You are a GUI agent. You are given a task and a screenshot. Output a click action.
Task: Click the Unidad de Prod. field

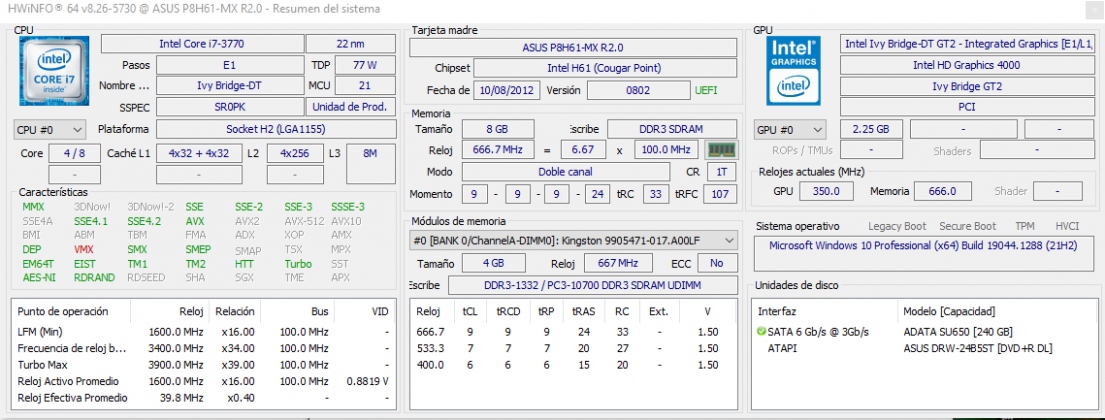pos(350,107)
